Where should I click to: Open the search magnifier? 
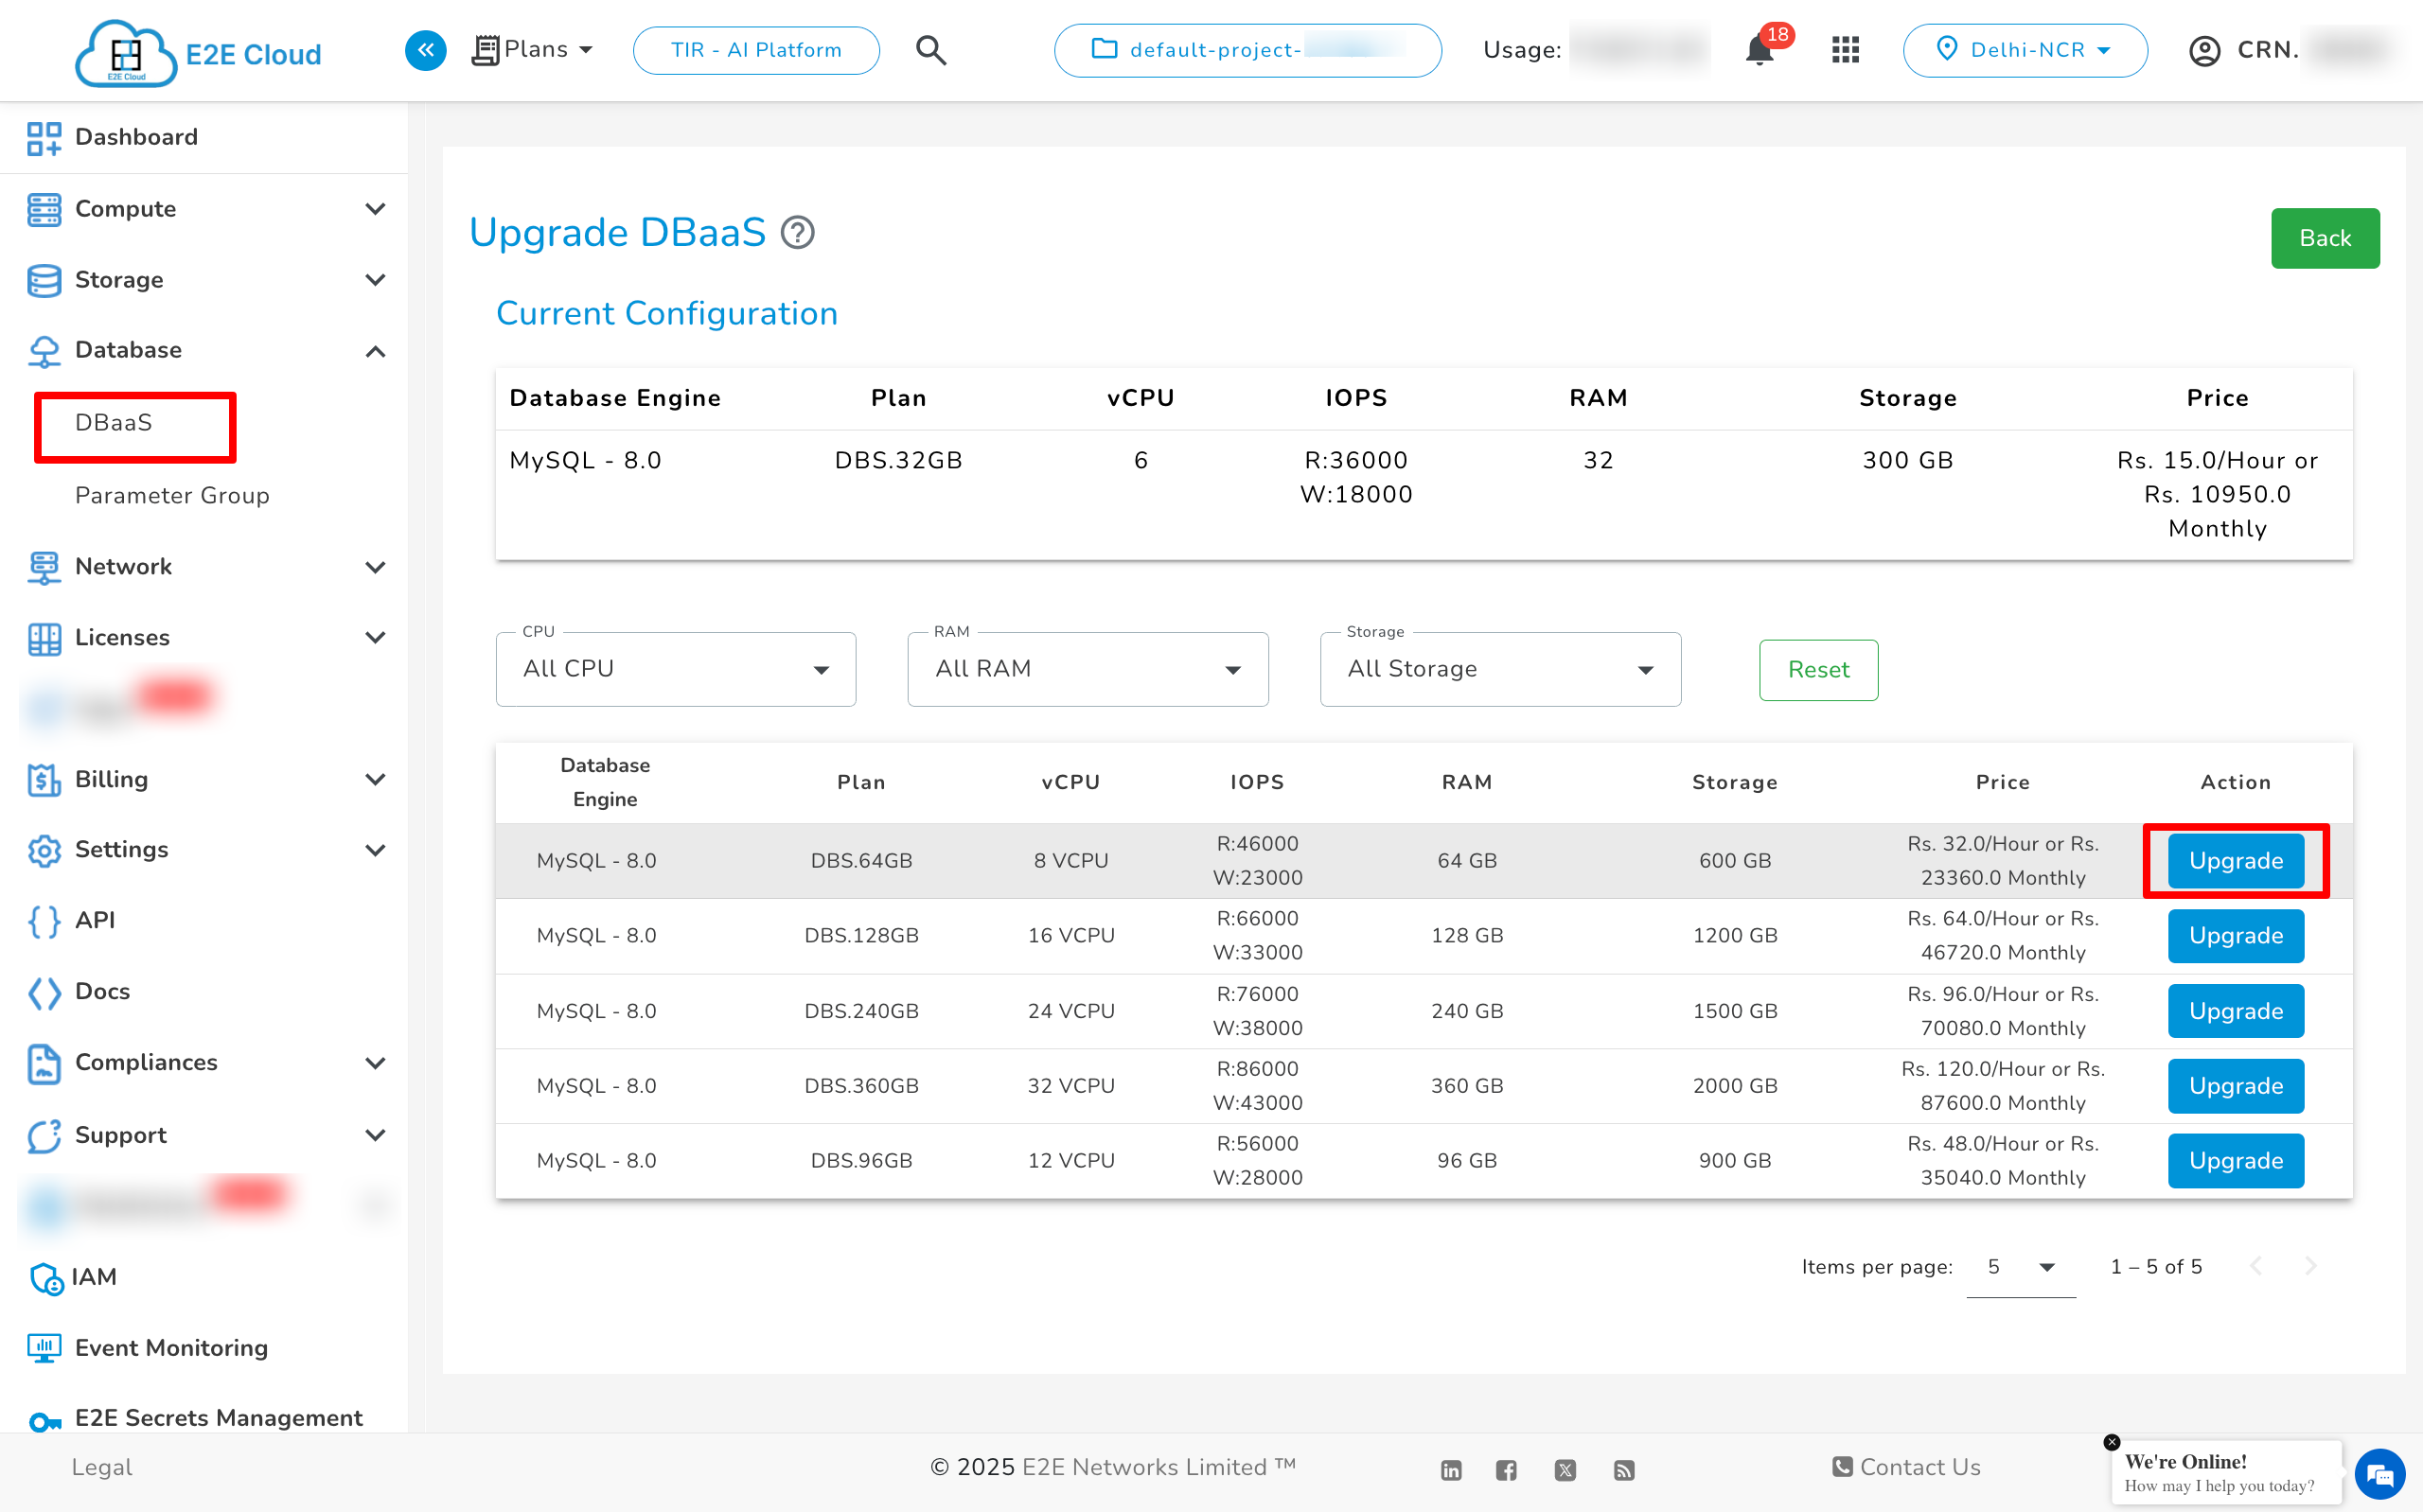coord(931,49)
